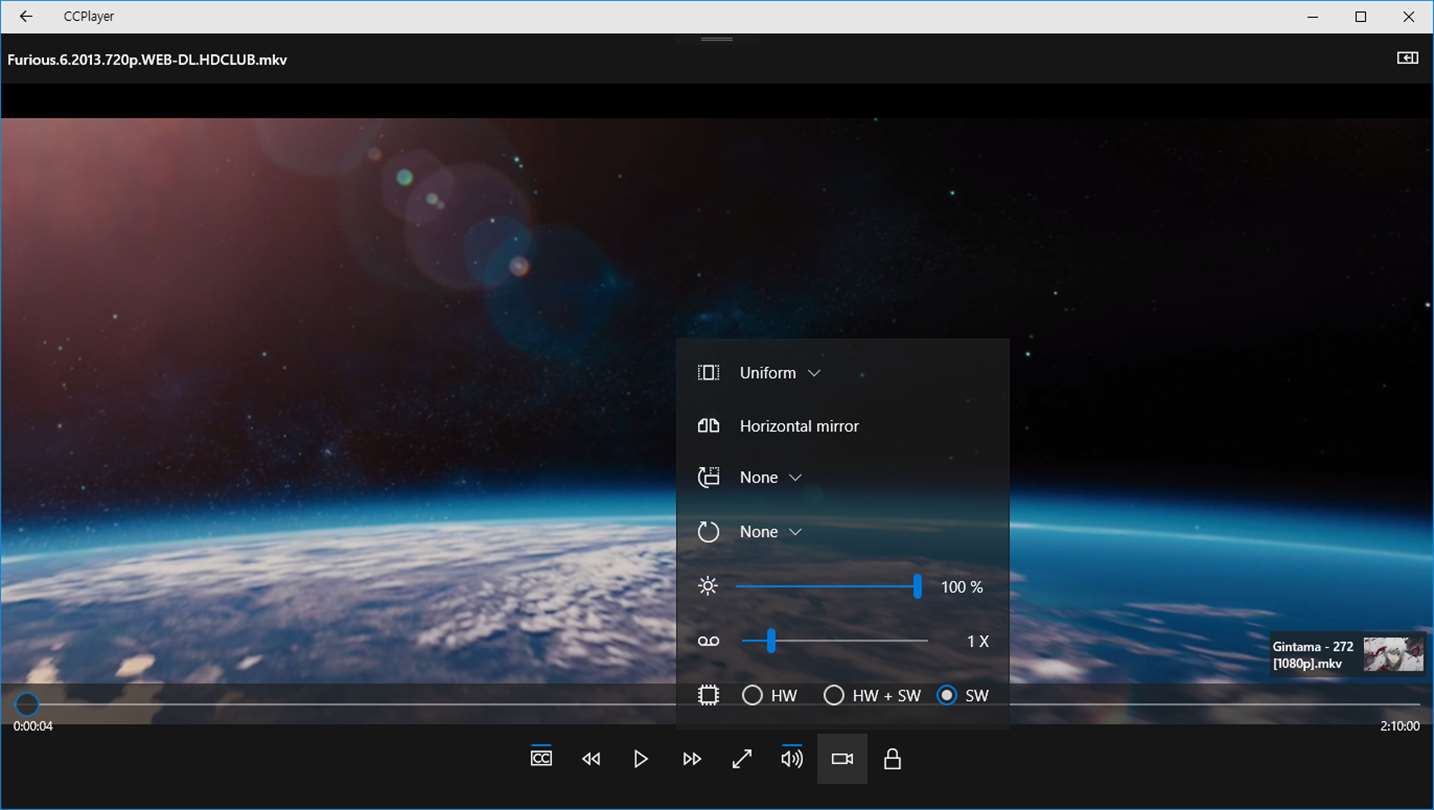Click the aspect ratio icon next to Uniform

(708, 373)
